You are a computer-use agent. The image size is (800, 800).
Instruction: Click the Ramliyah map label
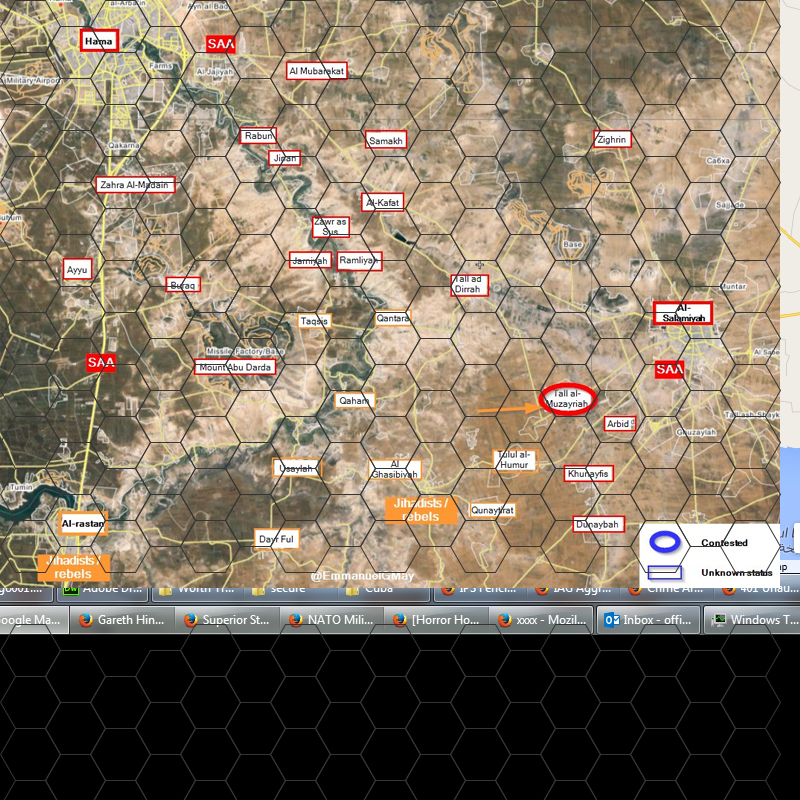(x=359, y=261)
